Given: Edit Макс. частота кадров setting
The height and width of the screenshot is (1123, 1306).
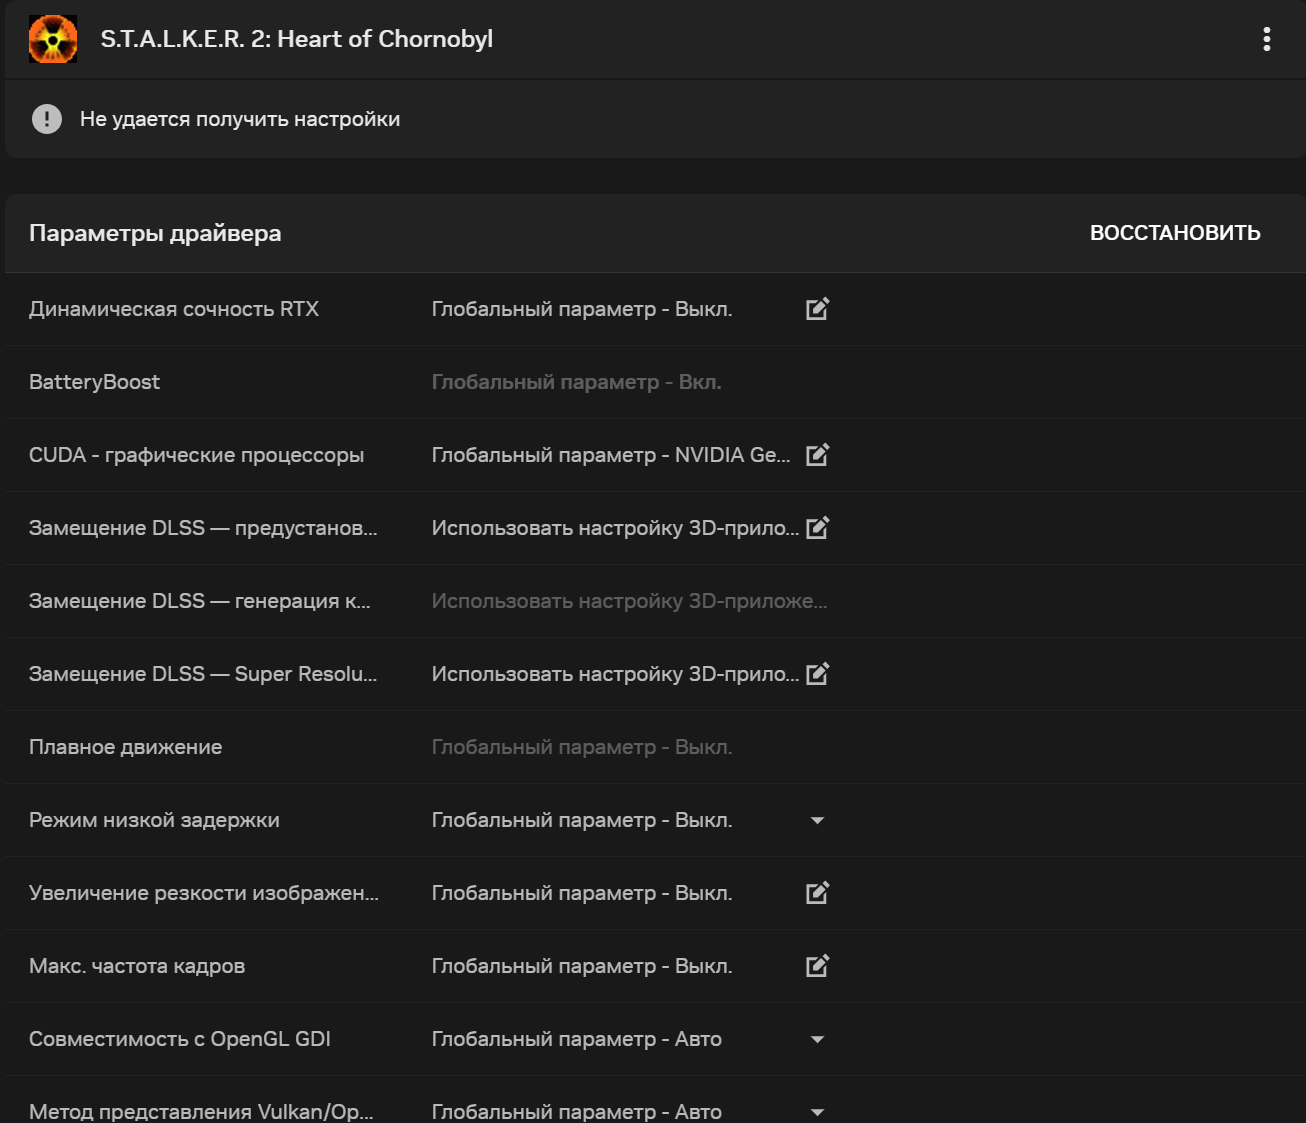Looking at the screenshot, I should tap(817, 966).
